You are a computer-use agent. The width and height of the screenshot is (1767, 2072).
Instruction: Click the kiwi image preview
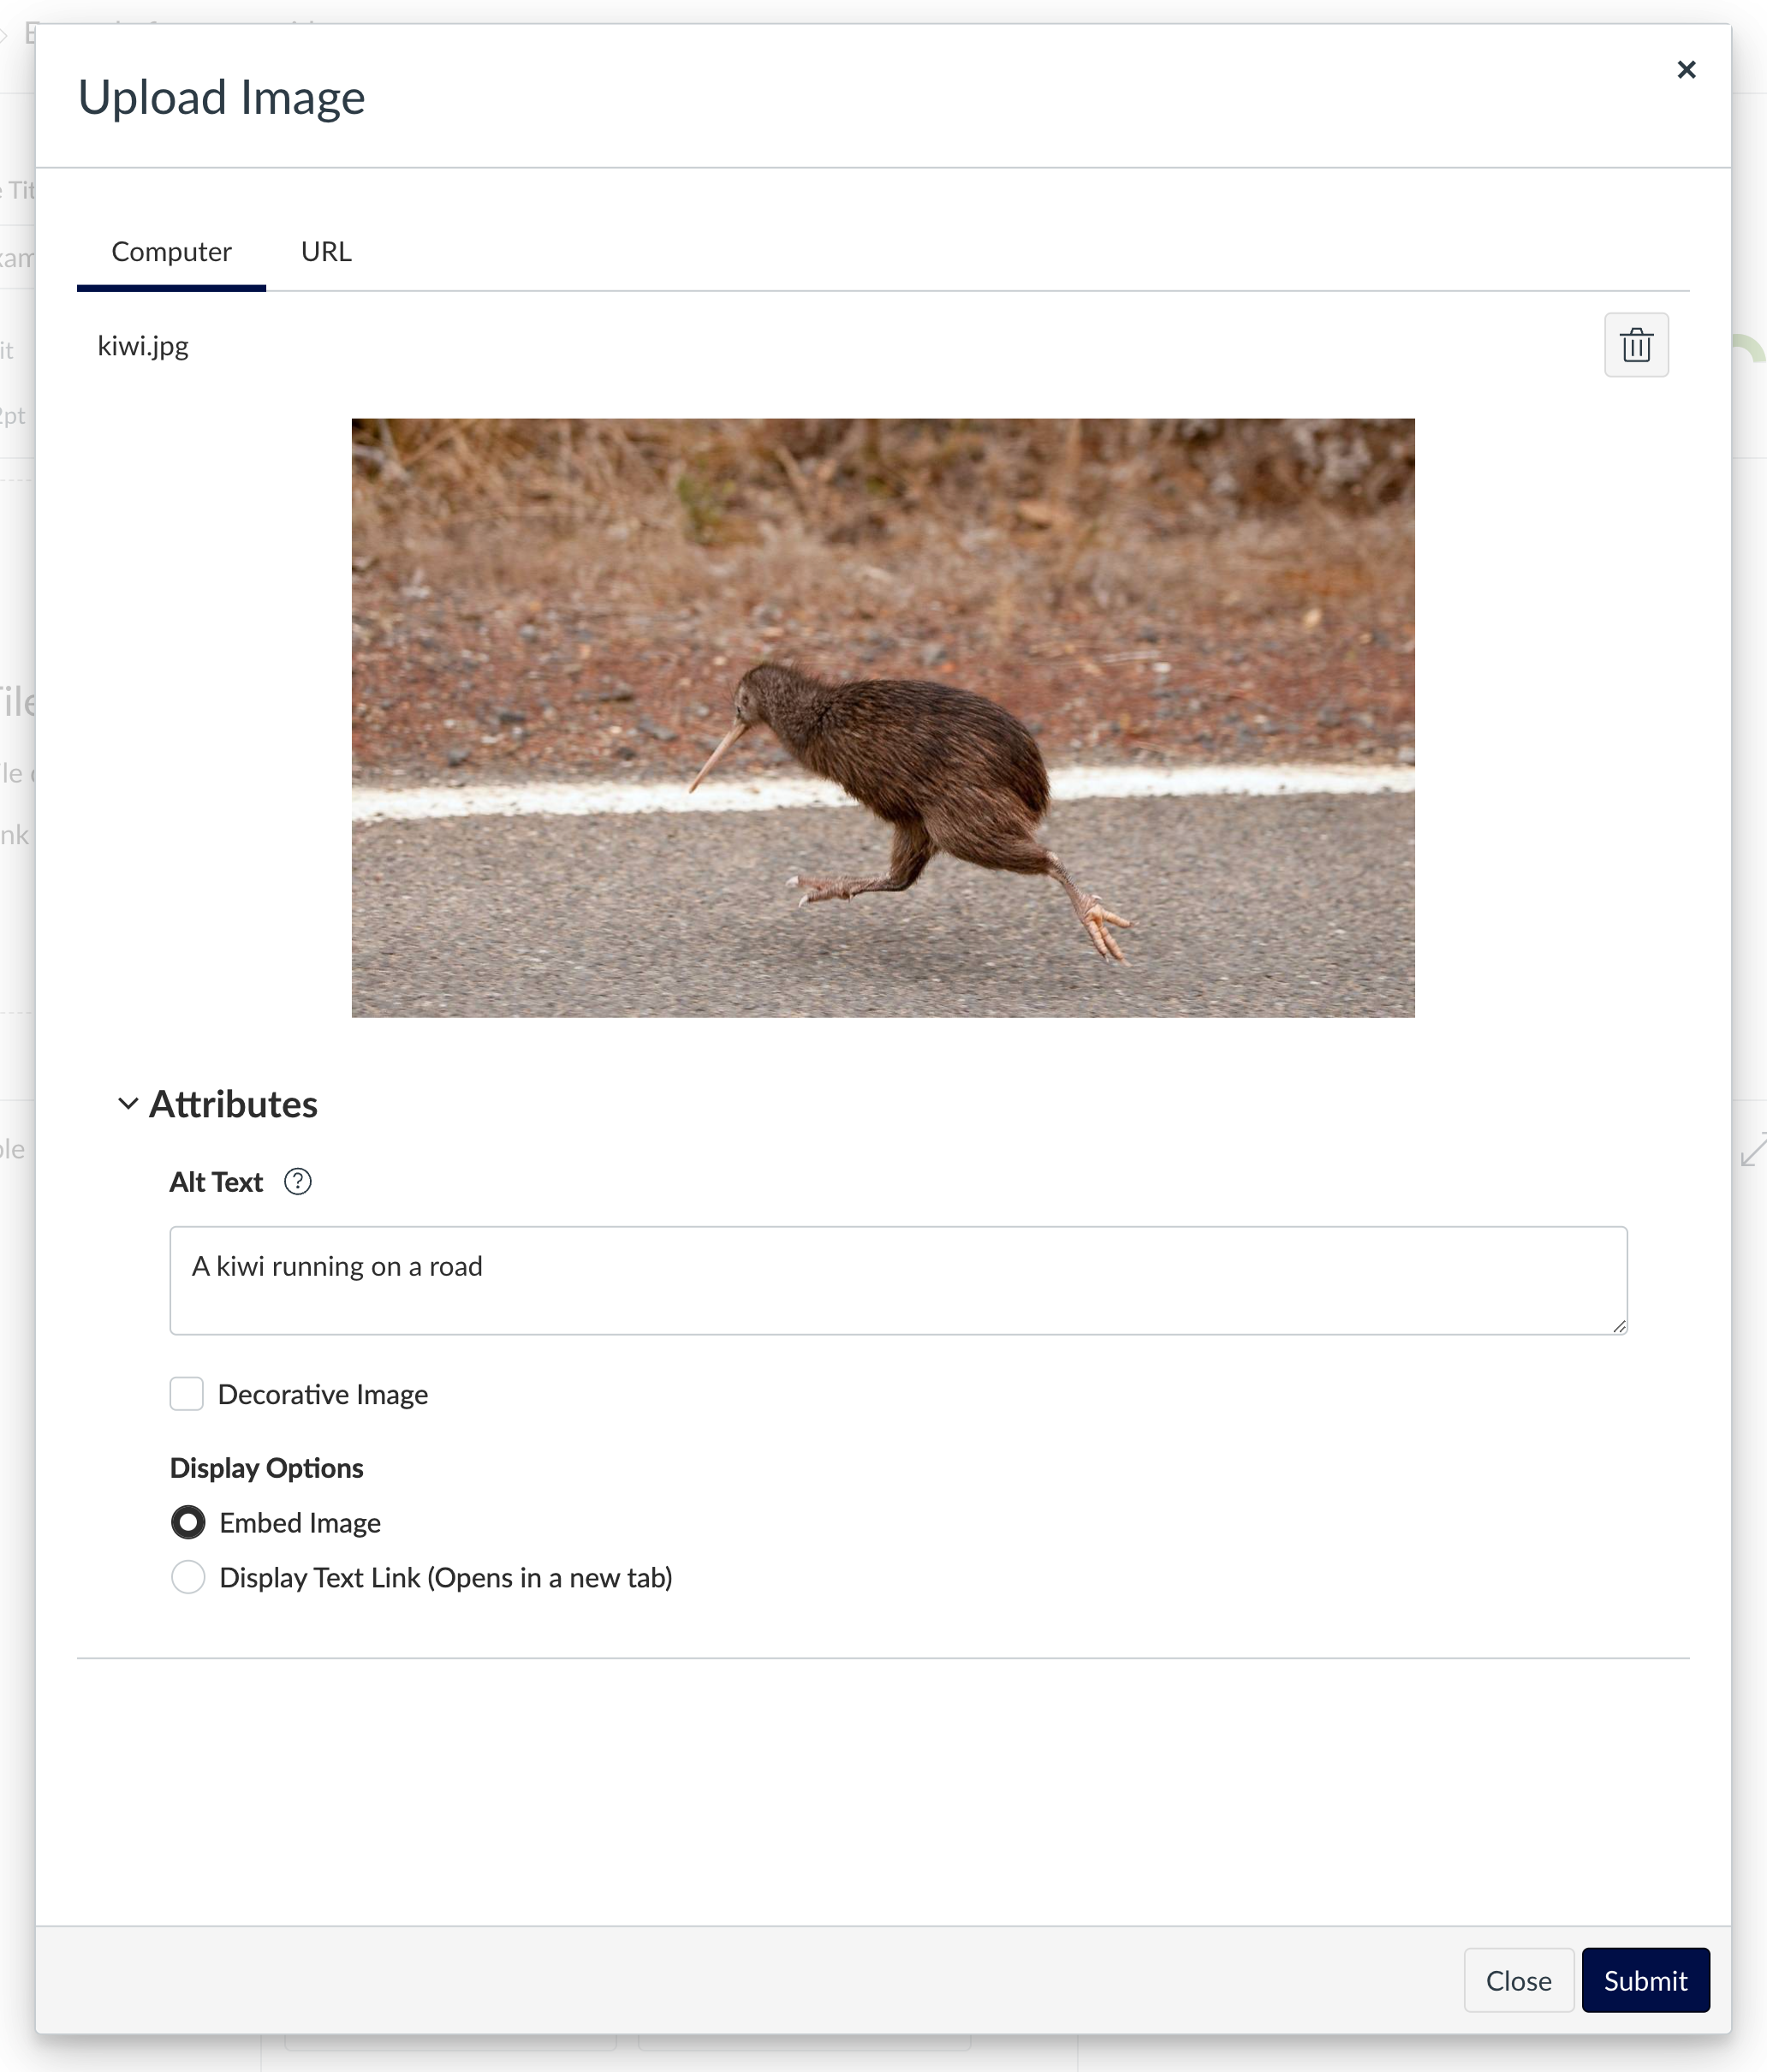[x=883, y=718]
